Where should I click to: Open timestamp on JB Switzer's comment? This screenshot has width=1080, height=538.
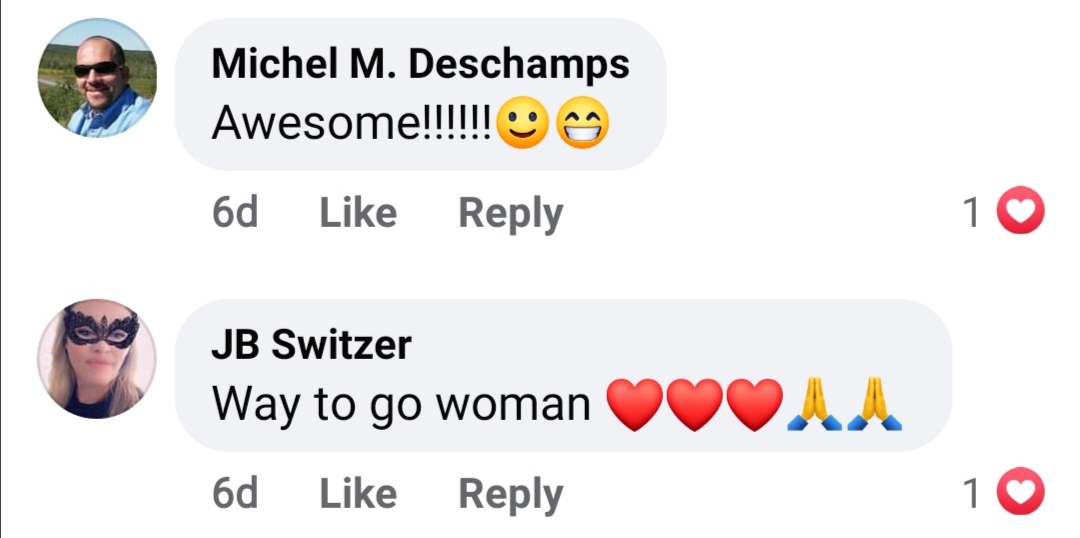point(235,494)
